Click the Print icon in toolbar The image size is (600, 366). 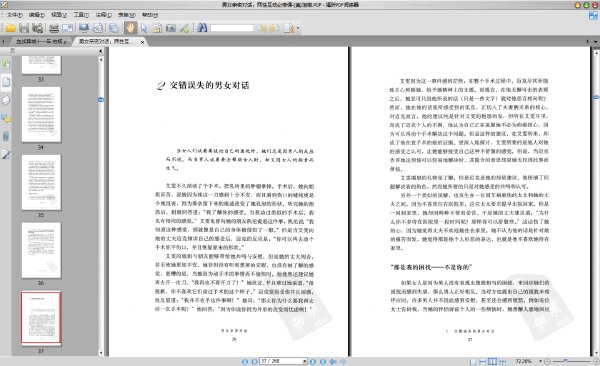point(54,28)
